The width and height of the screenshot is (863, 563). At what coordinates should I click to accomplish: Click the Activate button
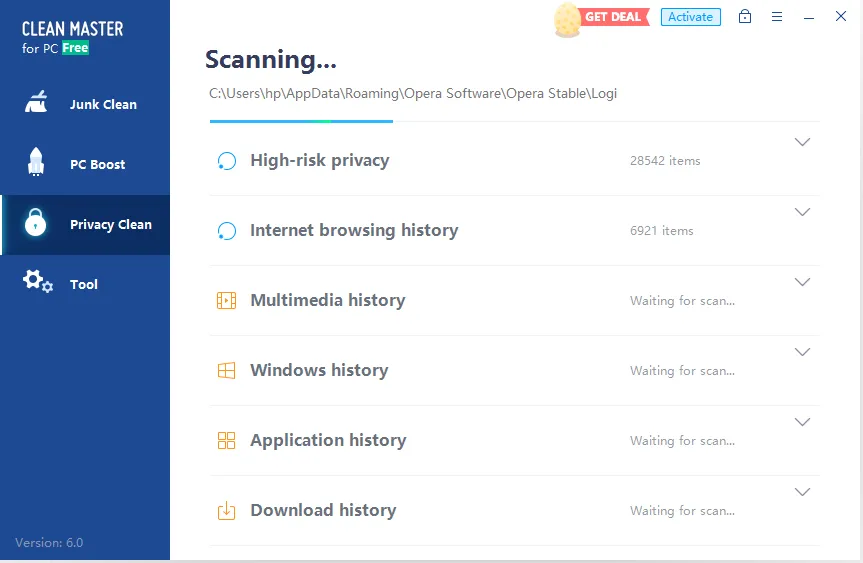691,17
